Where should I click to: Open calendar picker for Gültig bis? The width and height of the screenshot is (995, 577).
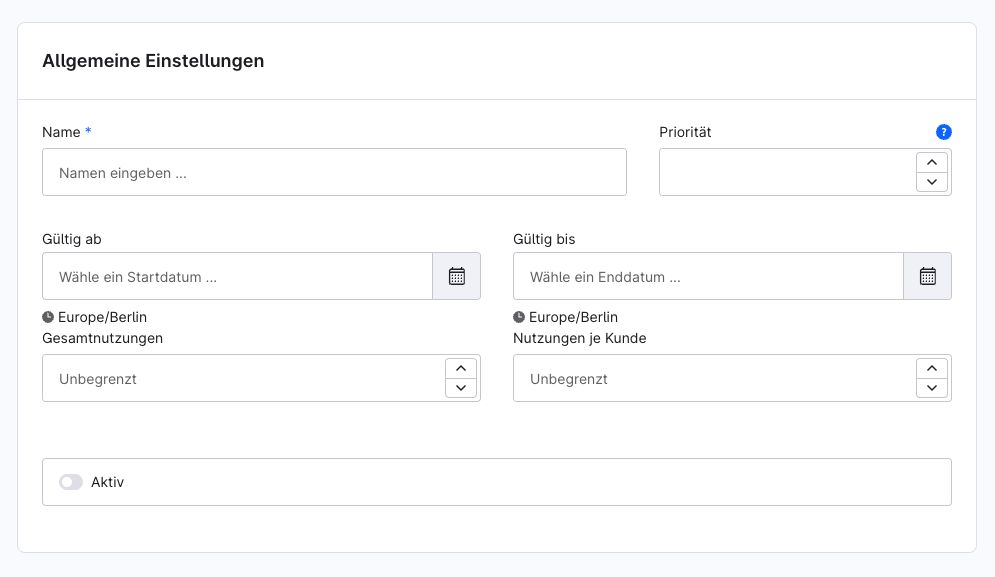(x=928, y=276)
